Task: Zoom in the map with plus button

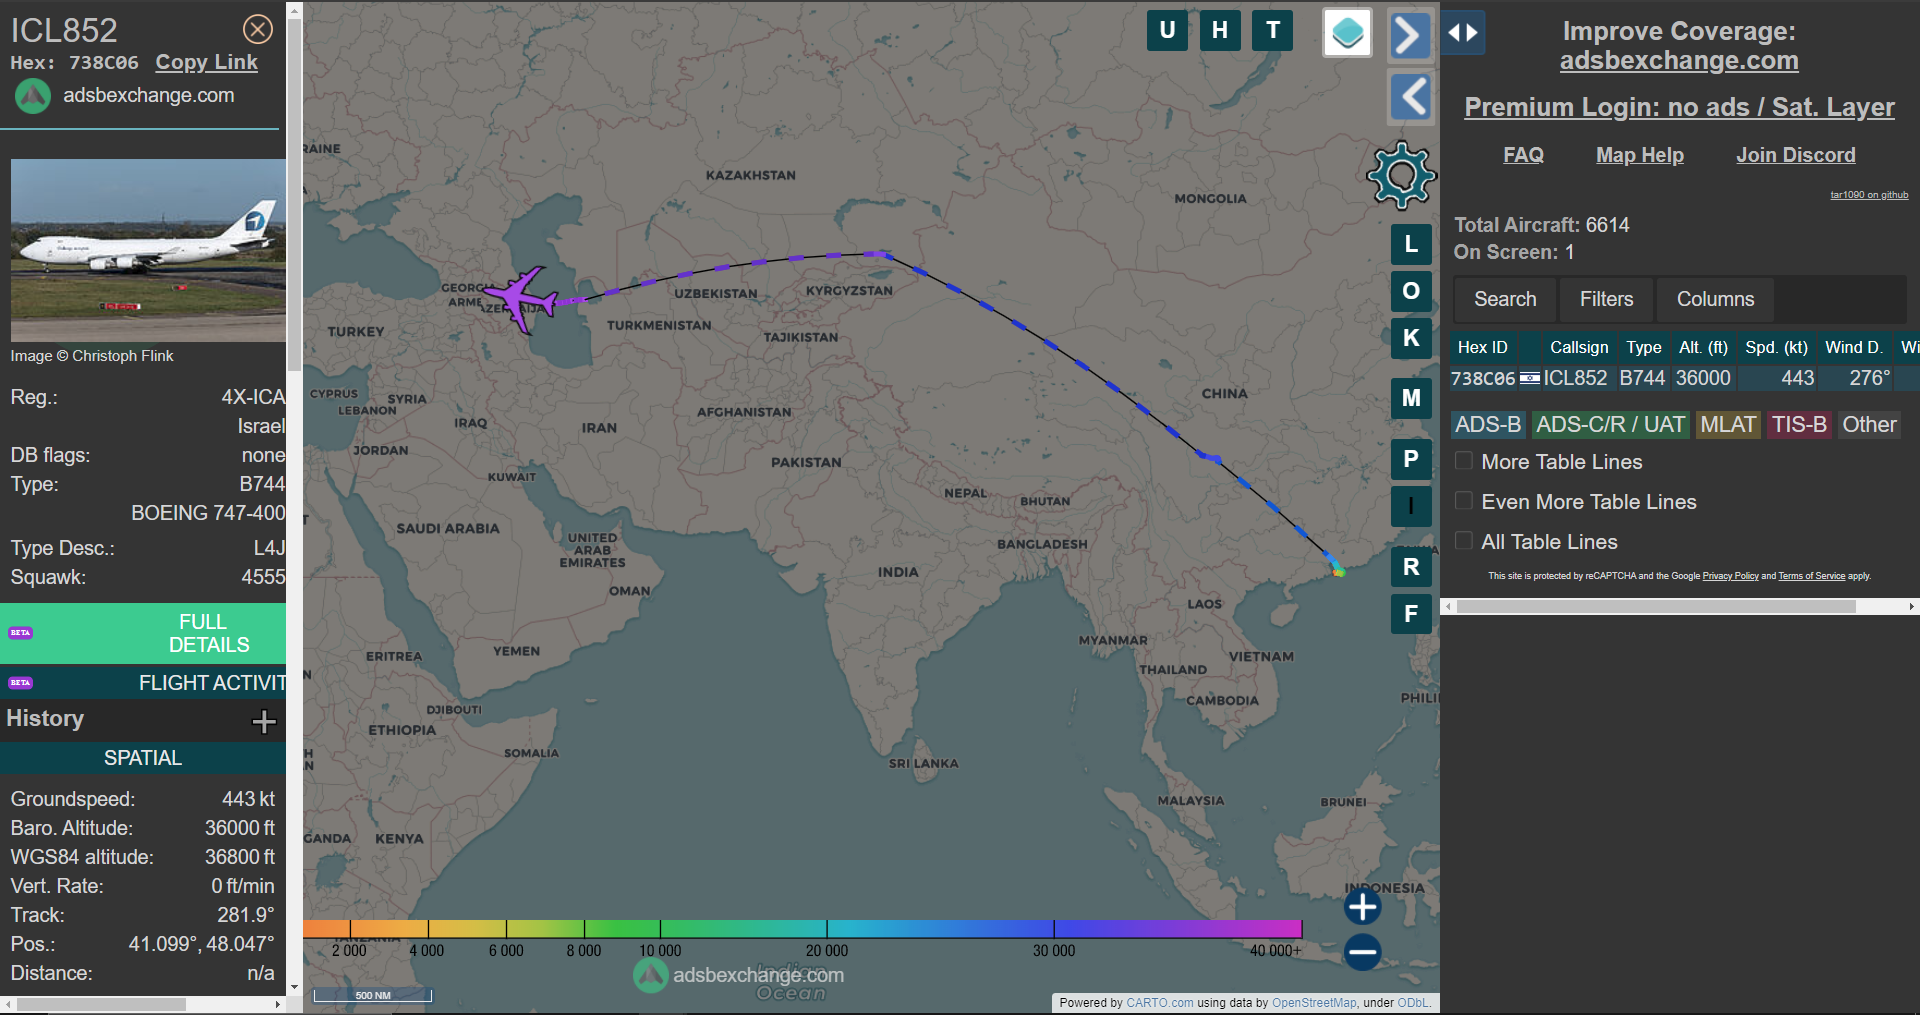Action: tap(1362, 907)
